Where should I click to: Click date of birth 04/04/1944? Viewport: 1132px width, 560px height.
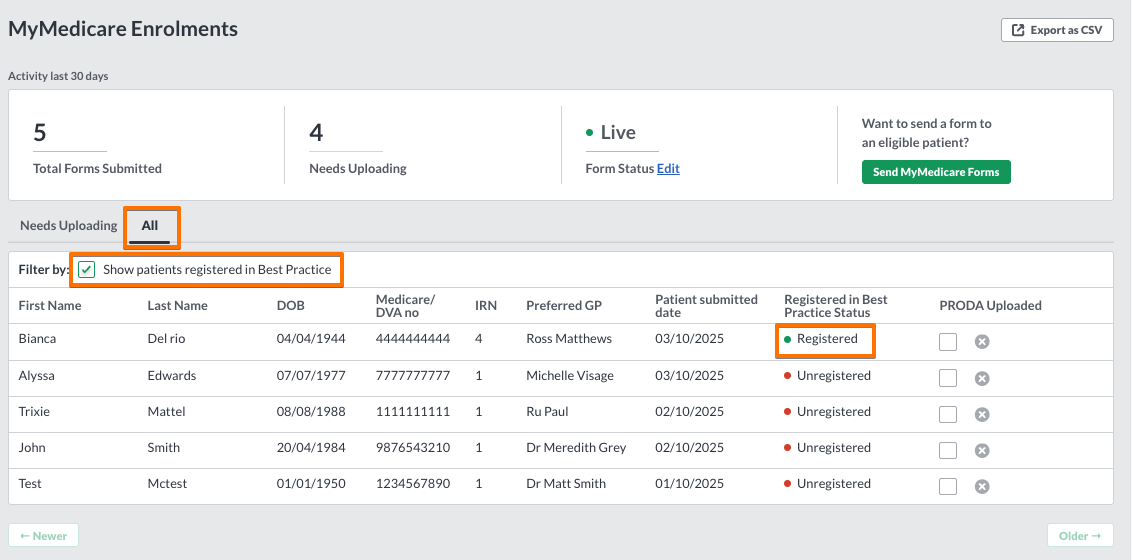(311, 338)
